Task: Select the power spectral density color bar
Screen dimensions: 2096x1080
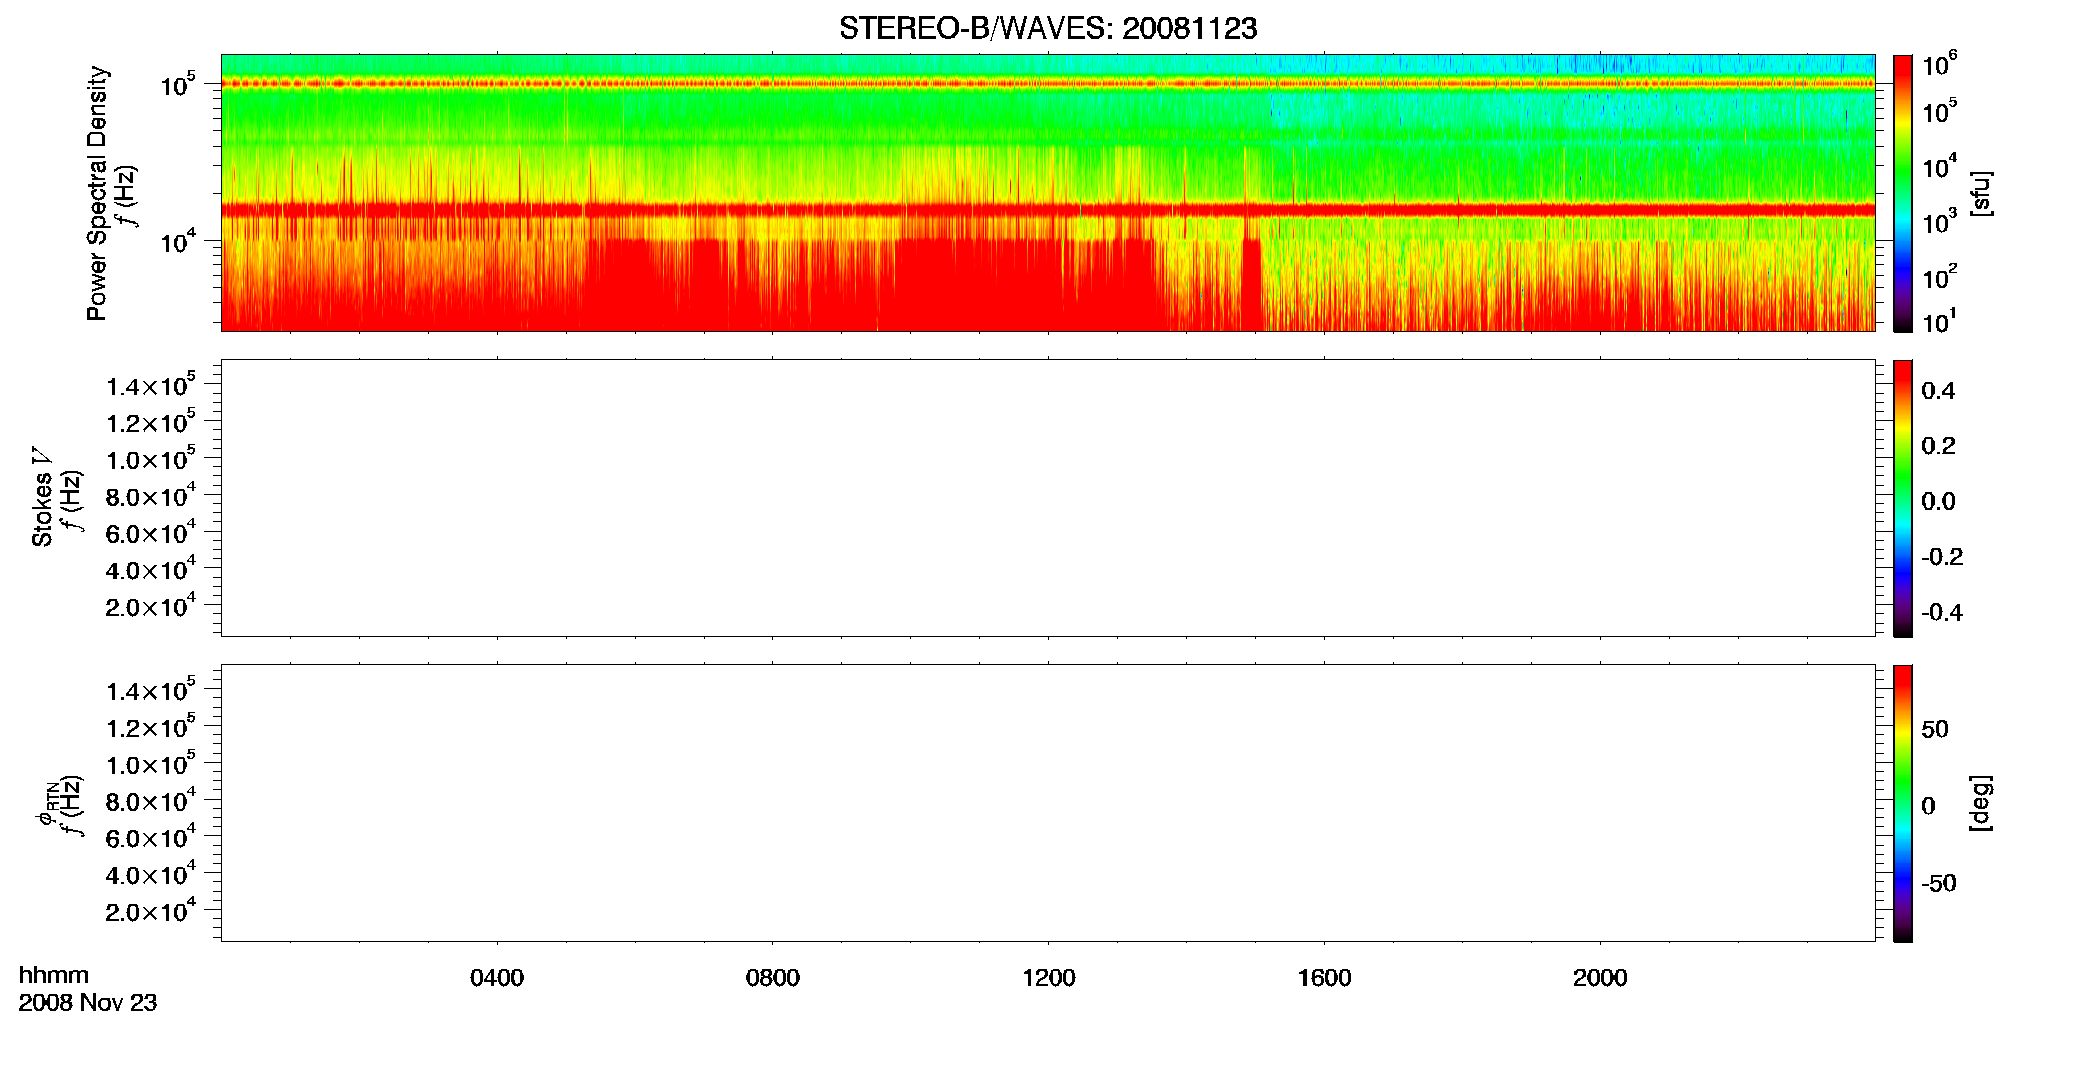Action: [x=1903, y=193]
